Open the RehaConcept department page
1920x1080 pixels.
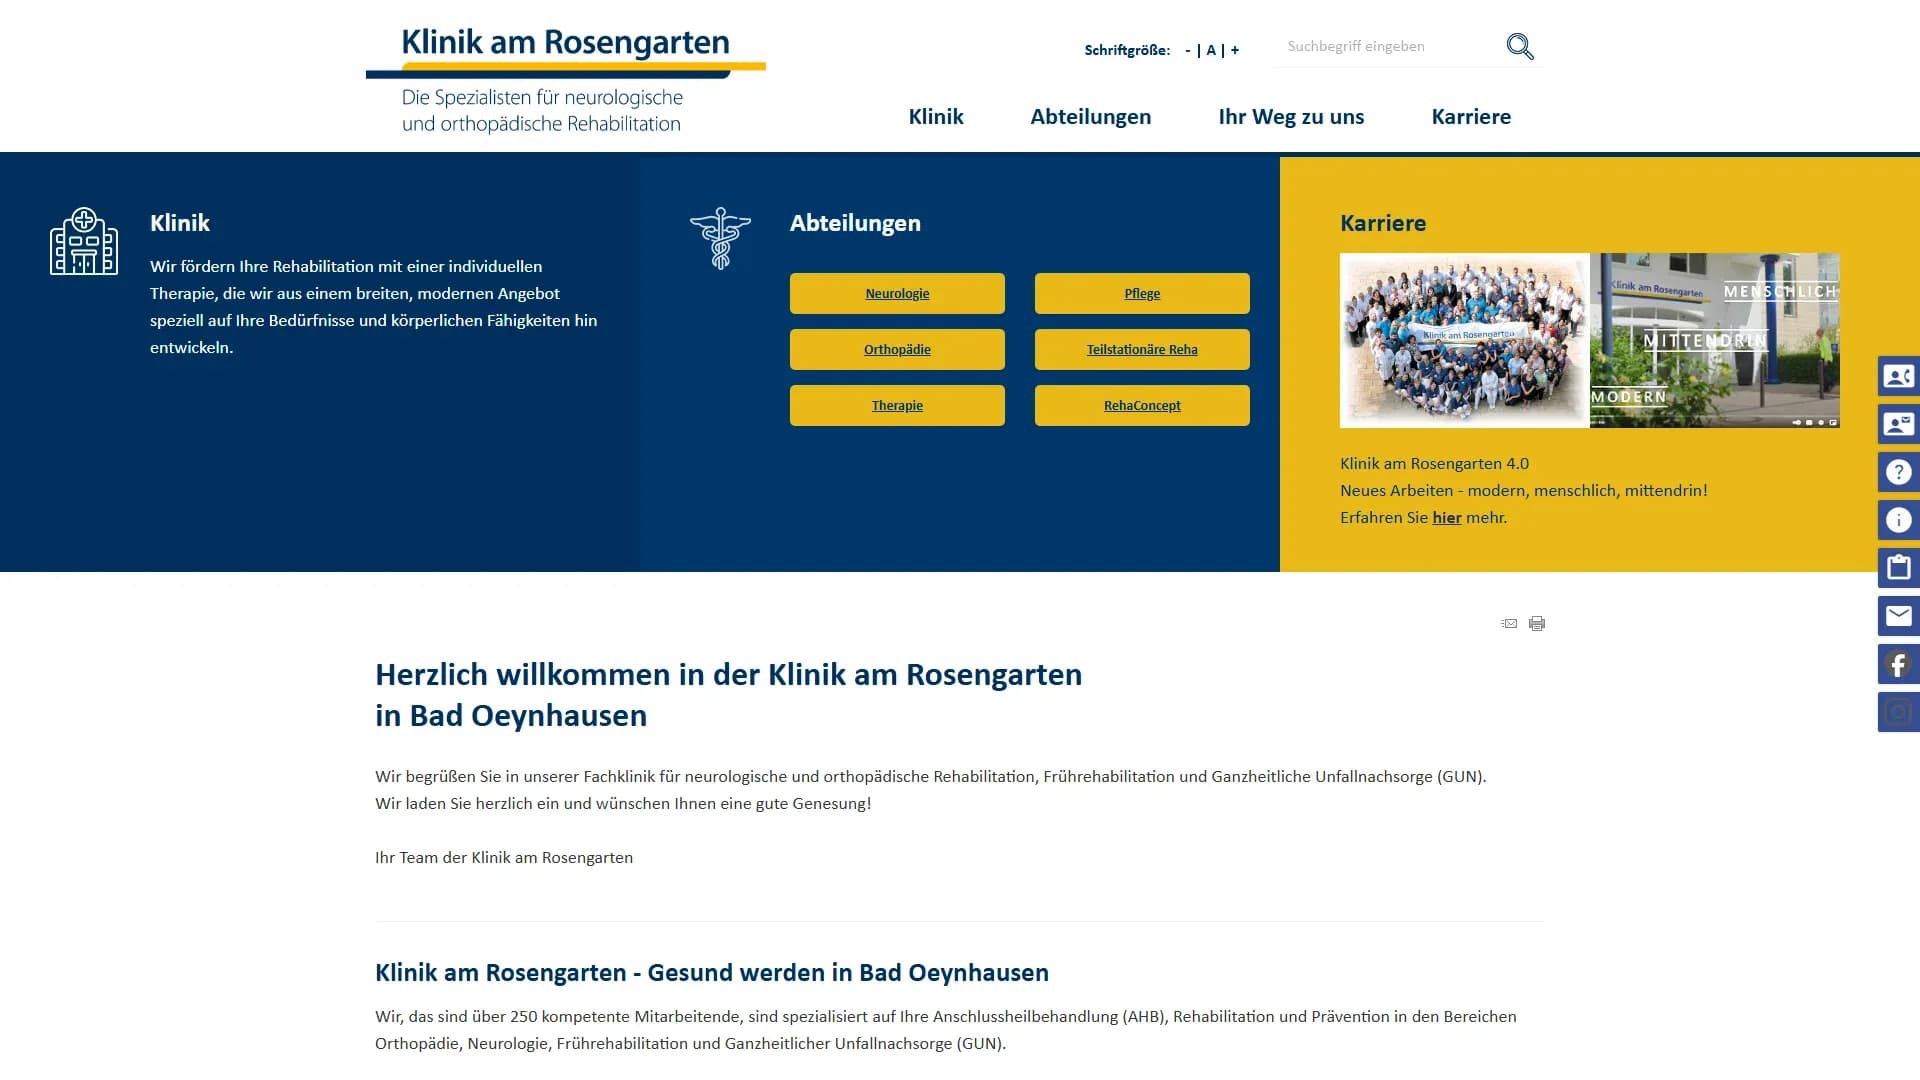coord(1141,405)
